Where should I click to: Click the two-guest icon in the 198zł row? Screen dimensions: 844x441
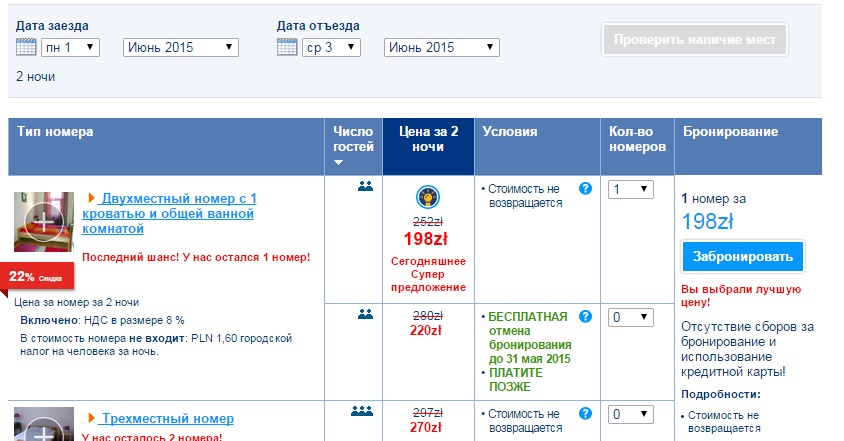click(x=365, y=186)
